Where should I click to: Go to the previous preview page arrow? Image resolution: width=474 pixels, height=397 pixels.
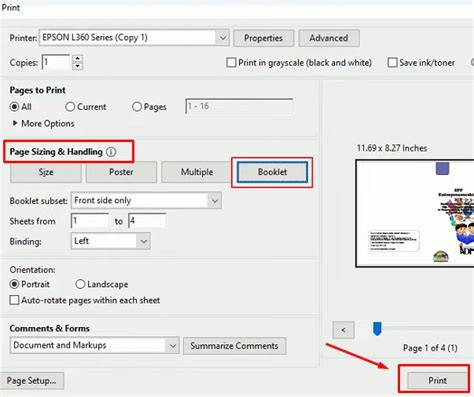point(343,330)
